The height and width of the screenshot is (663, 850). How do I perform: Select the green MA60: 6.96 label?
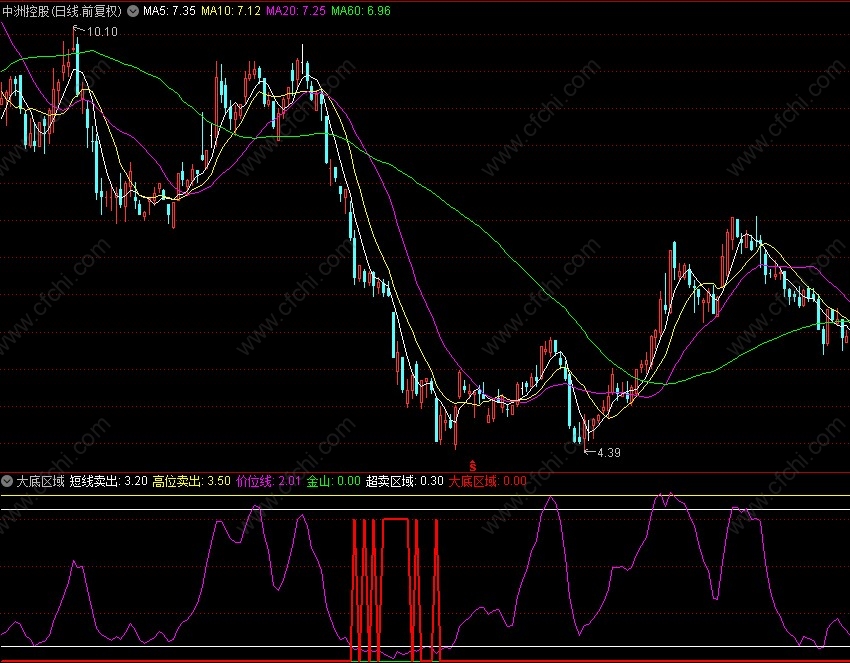point(360,11)
